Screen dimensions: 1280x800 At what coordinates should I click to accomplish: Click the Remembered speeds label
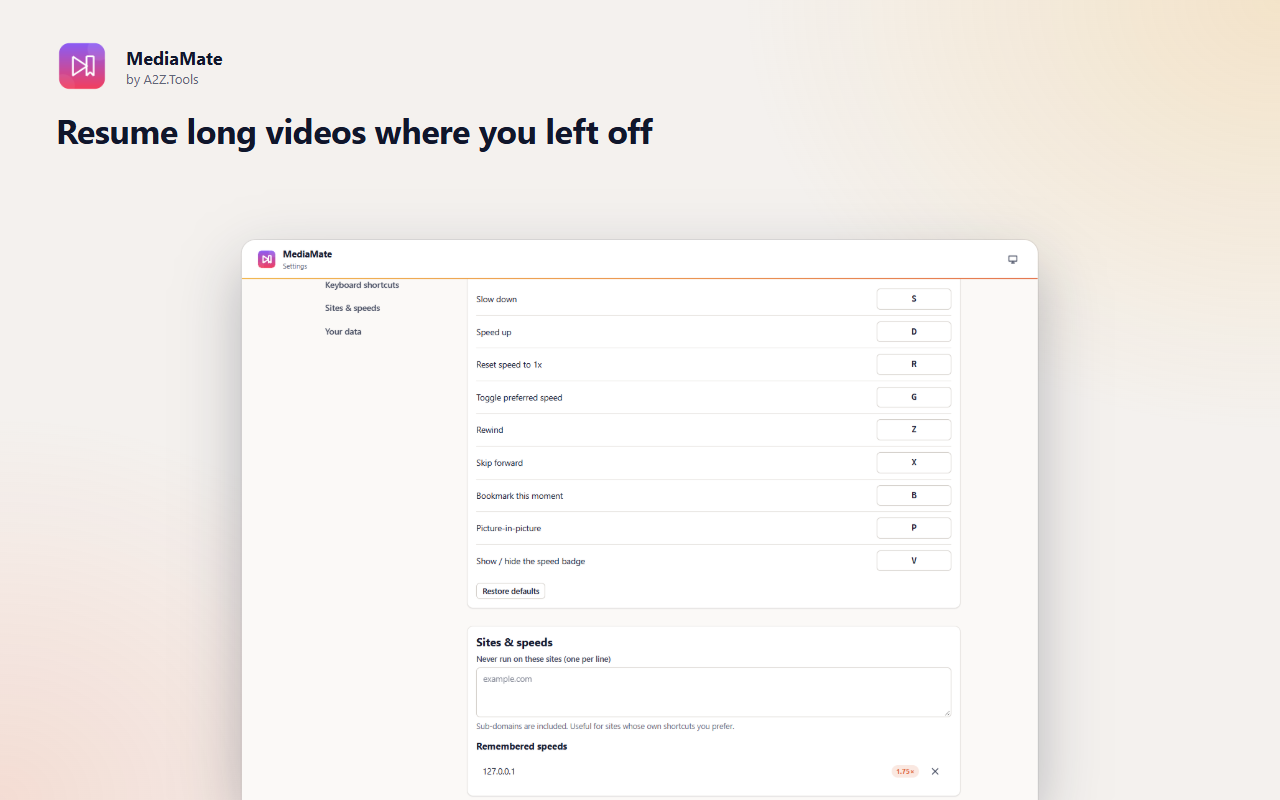pos(522,746)
